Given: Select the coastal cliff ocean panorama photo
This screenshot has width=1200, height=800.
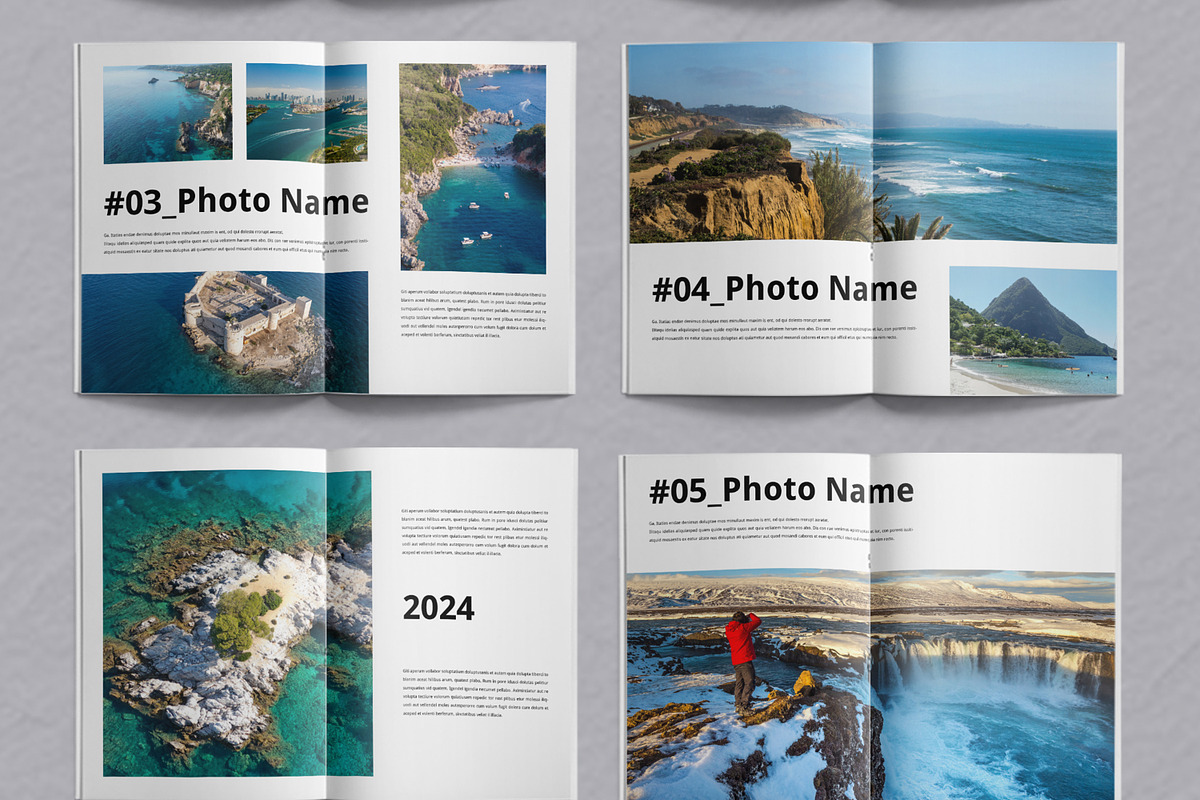Looking at the screenshot, I should (872, 142).
